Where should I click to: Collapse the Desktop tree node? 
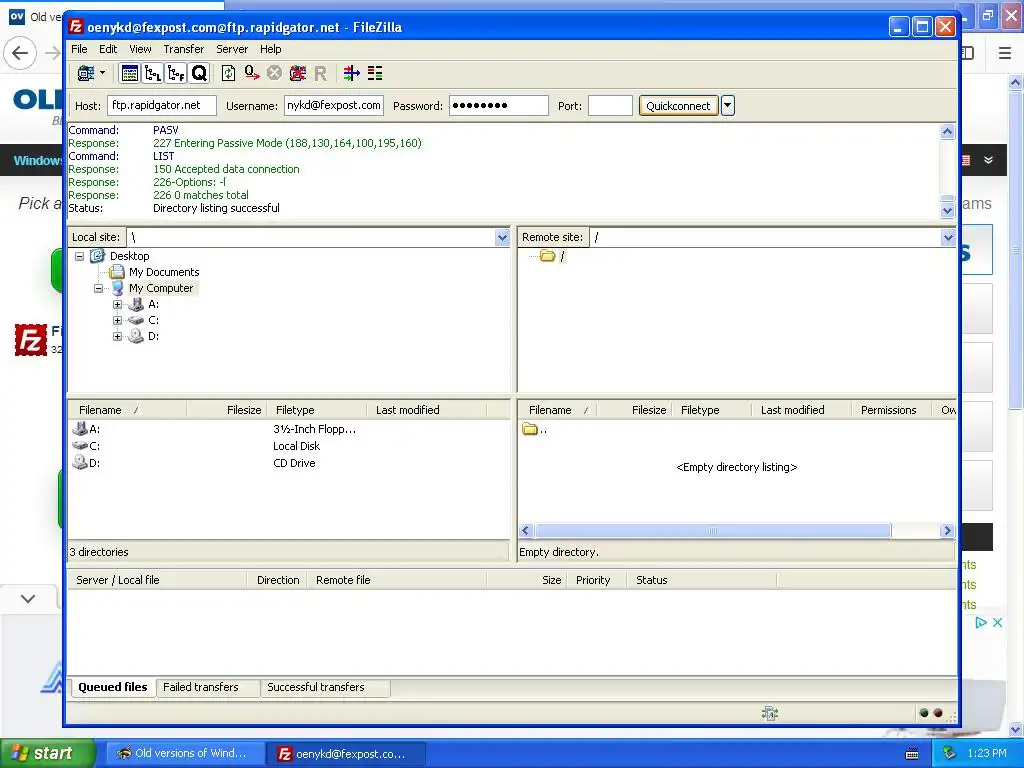click(x=79, y=256)
